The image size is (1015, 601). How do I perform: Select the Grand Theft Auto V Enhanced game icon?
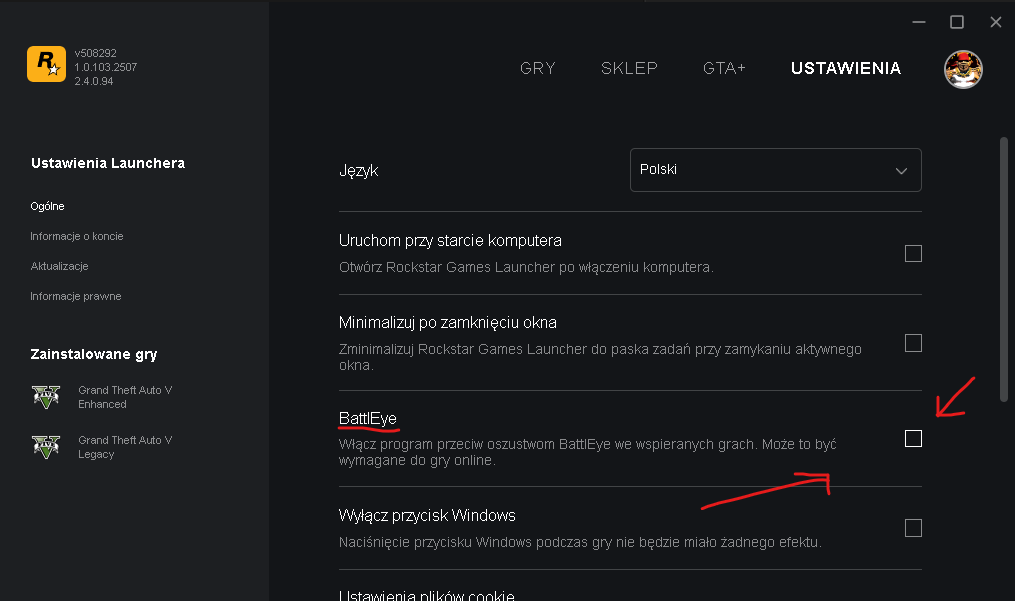46,396
